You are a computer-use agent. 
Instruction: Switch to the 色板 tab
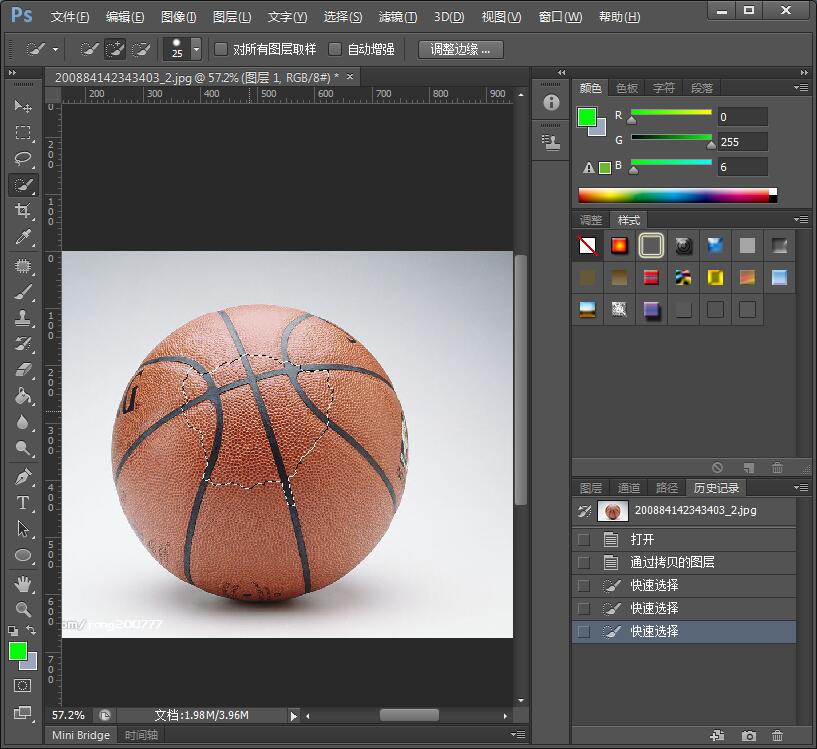(626, 88)
